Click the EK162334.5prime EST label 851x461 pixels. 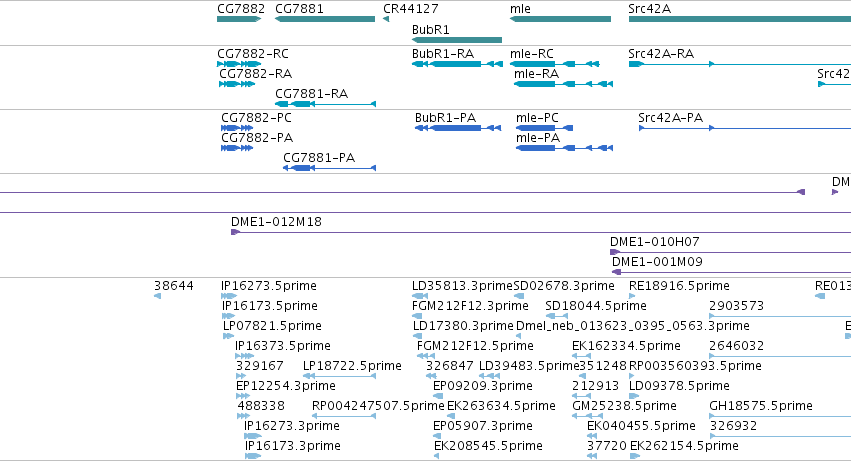626,346
